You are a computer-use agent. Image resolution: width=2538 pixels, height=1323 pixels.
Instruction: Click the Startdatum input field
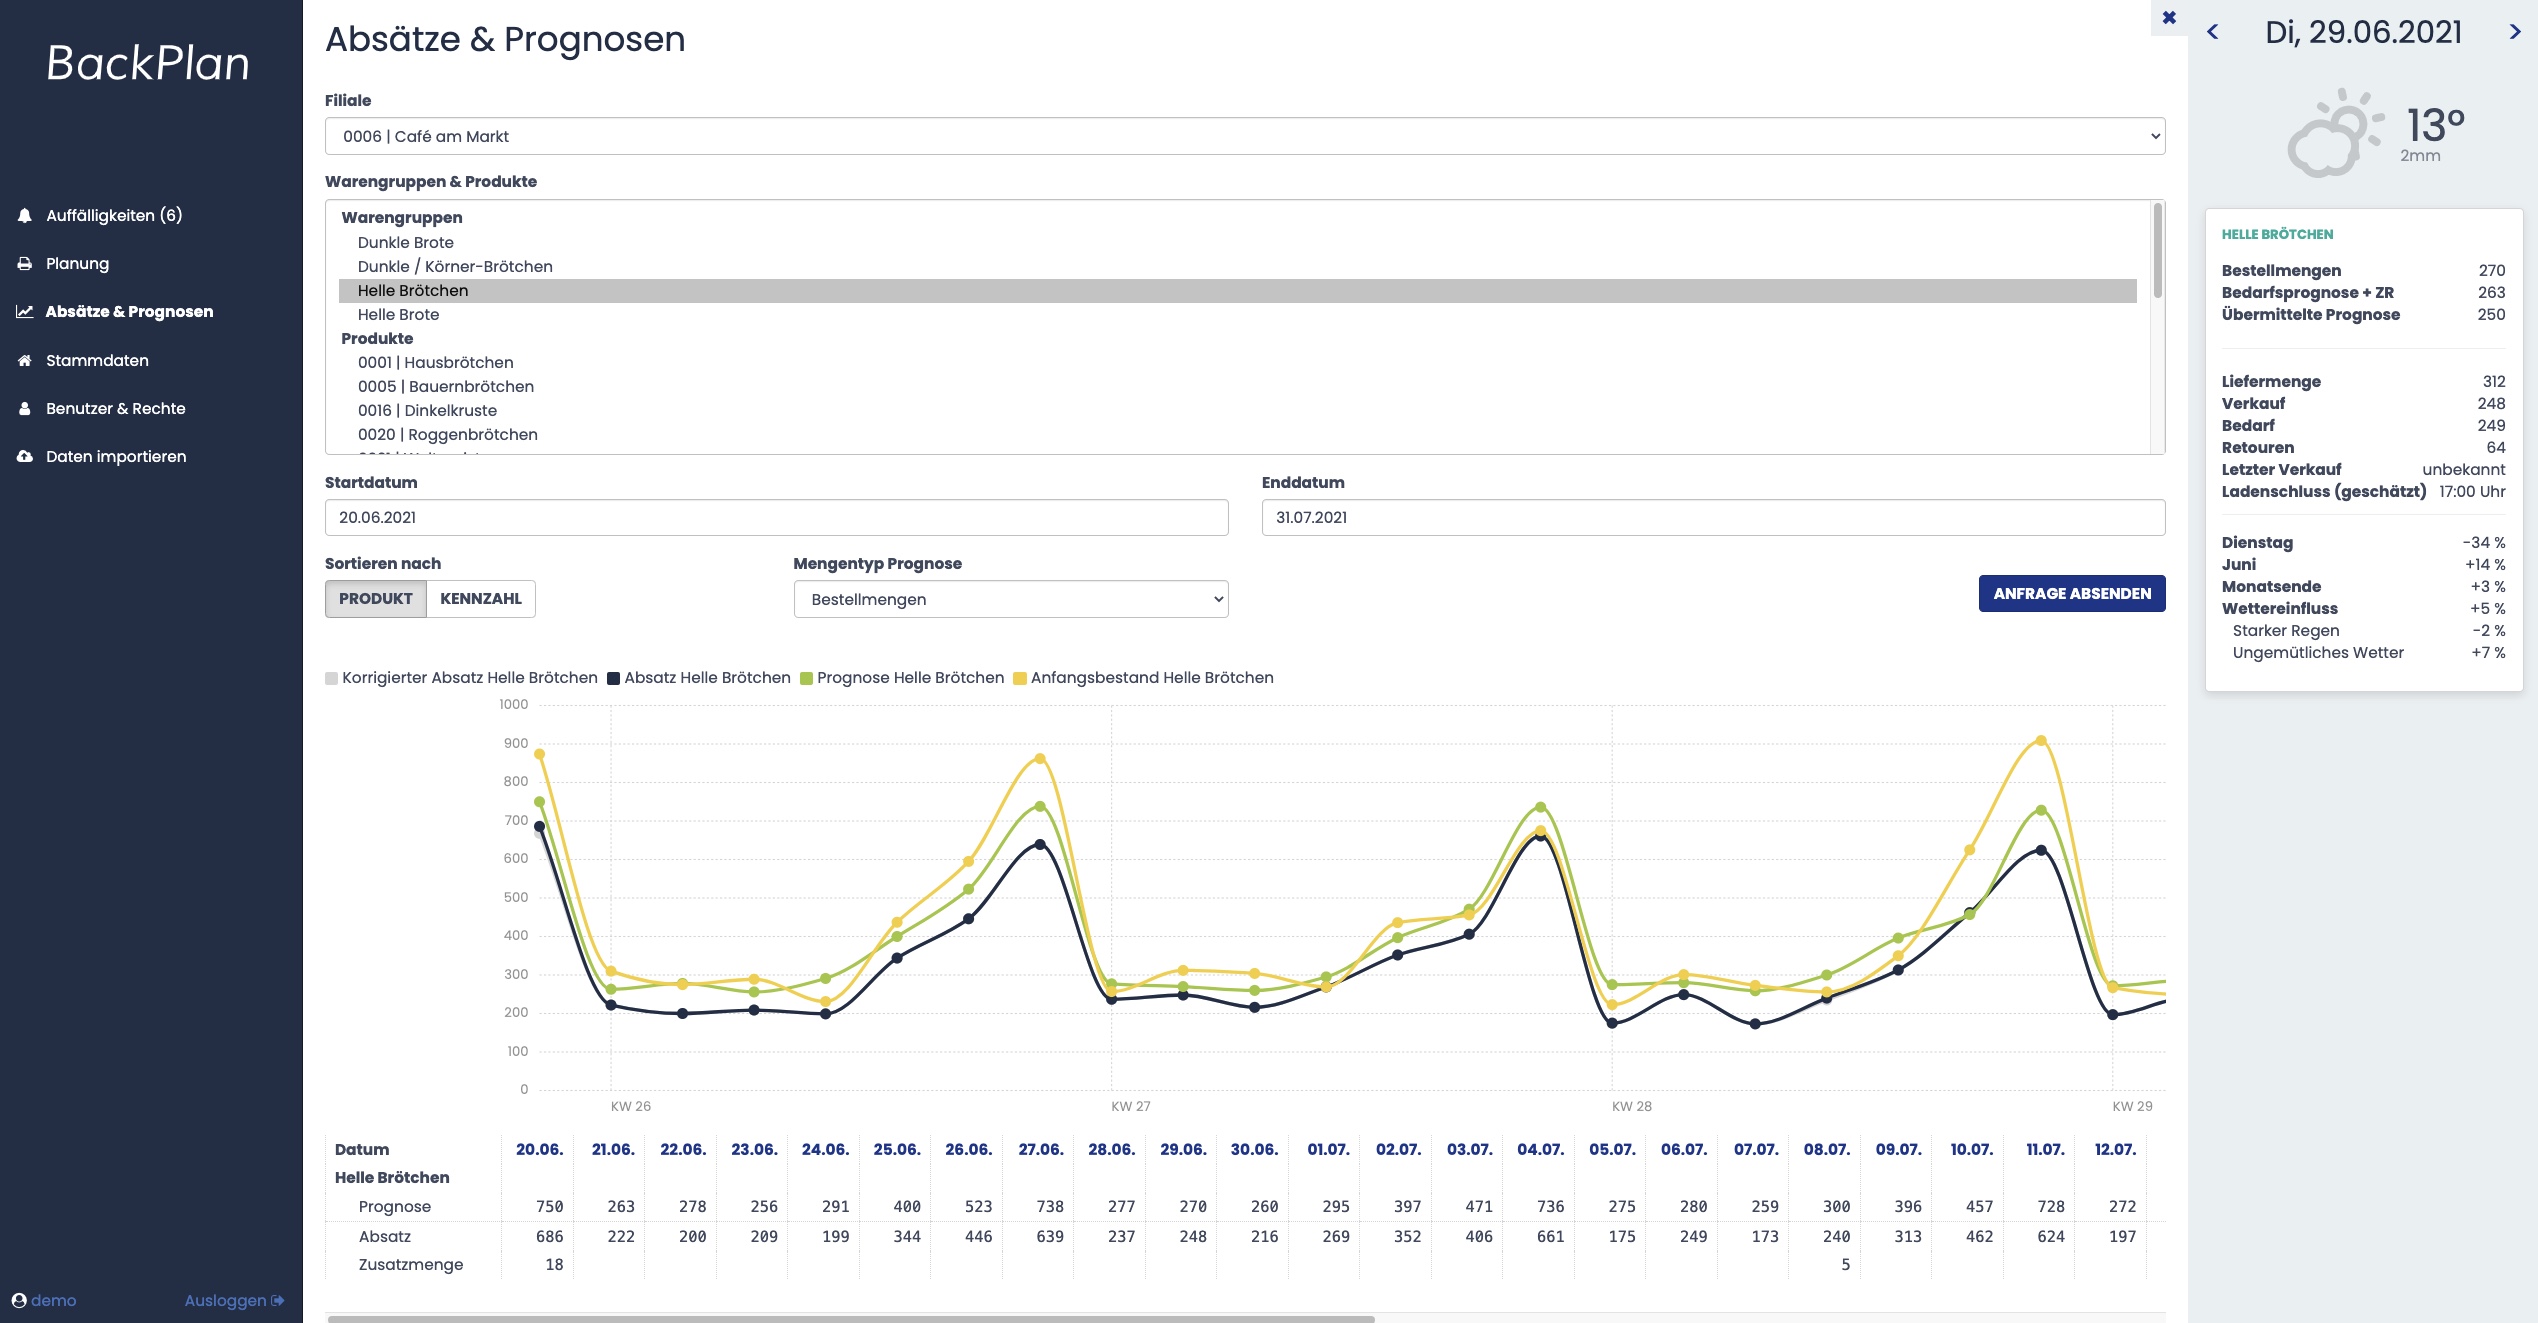click(777, 517)
